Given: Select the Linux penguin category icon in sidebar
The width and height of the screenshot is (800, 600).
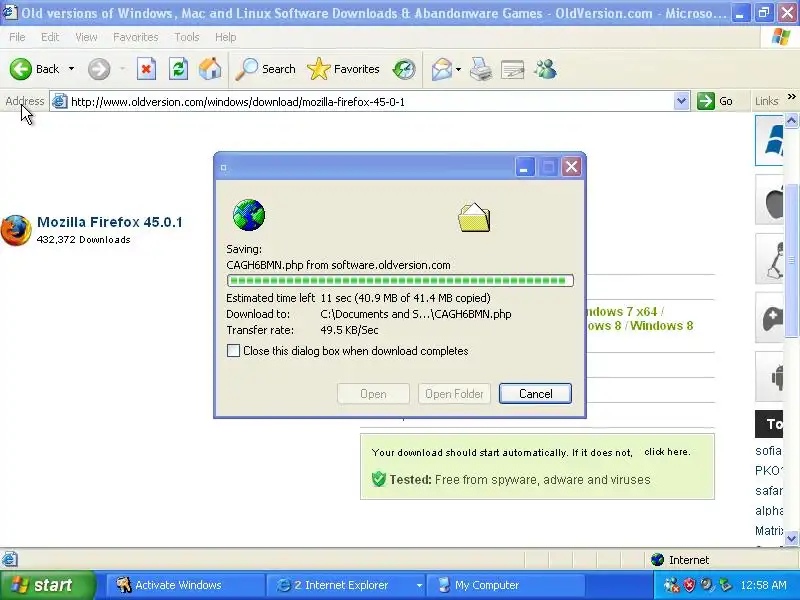Looking at the screenshot, I should tap(770, 259).
